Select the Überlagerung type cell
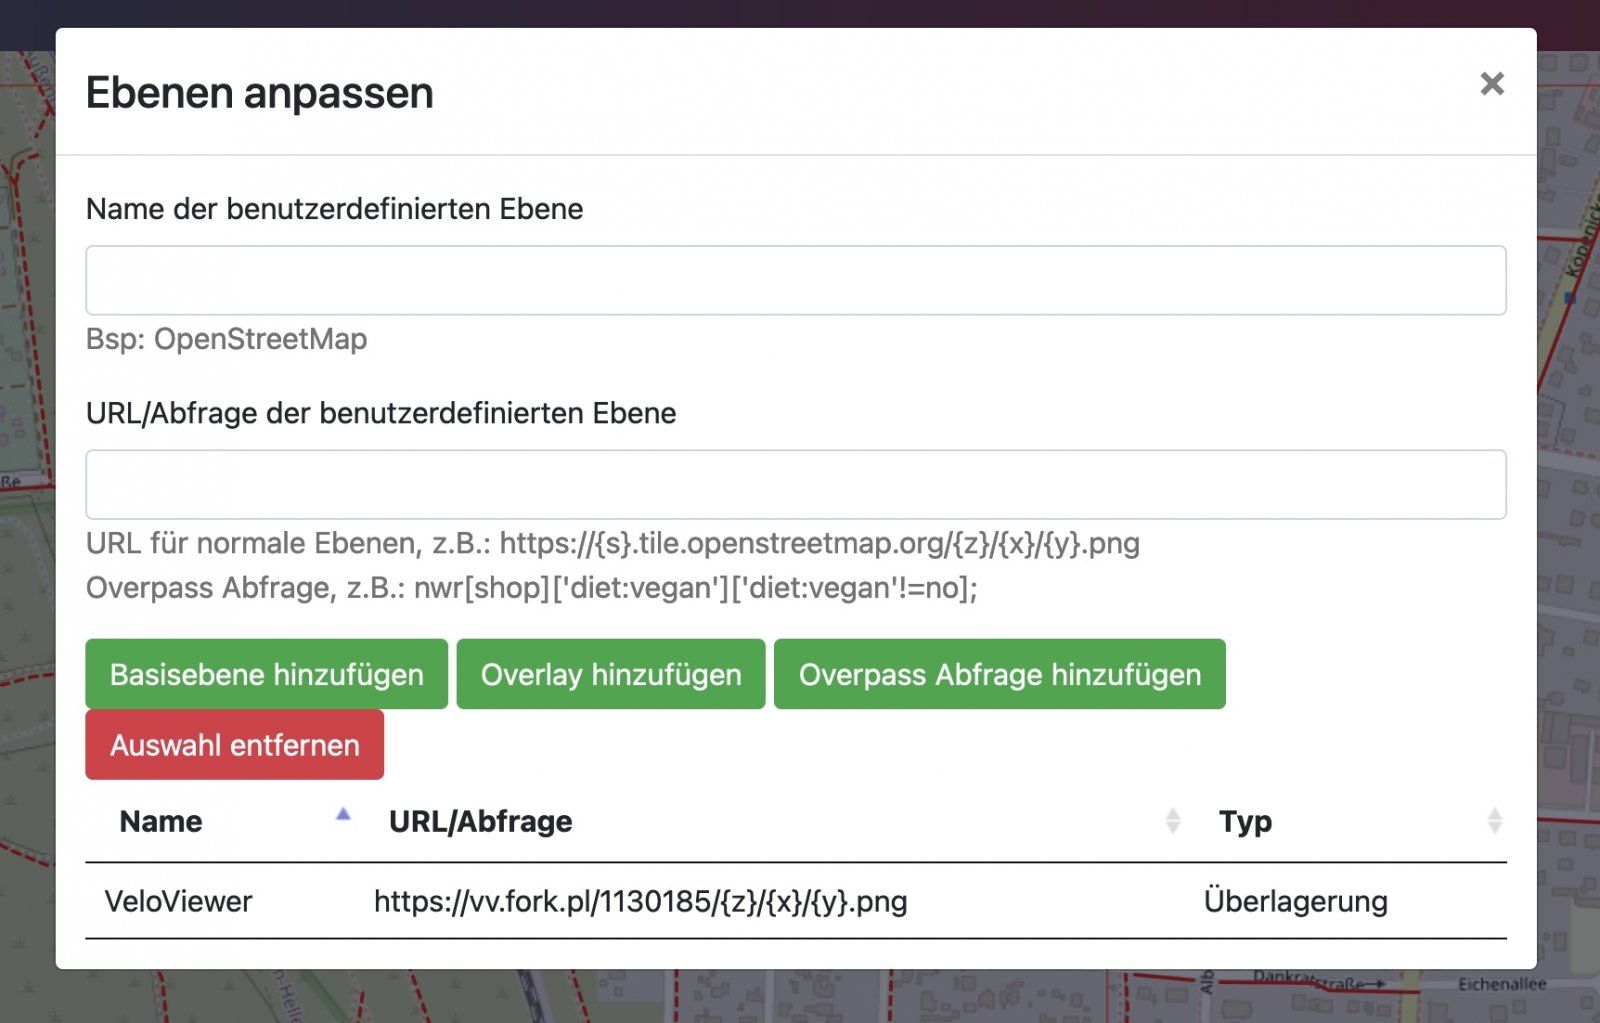Image resolution: width=1600 pixels, height=1023 pixels. point(1294,902)
